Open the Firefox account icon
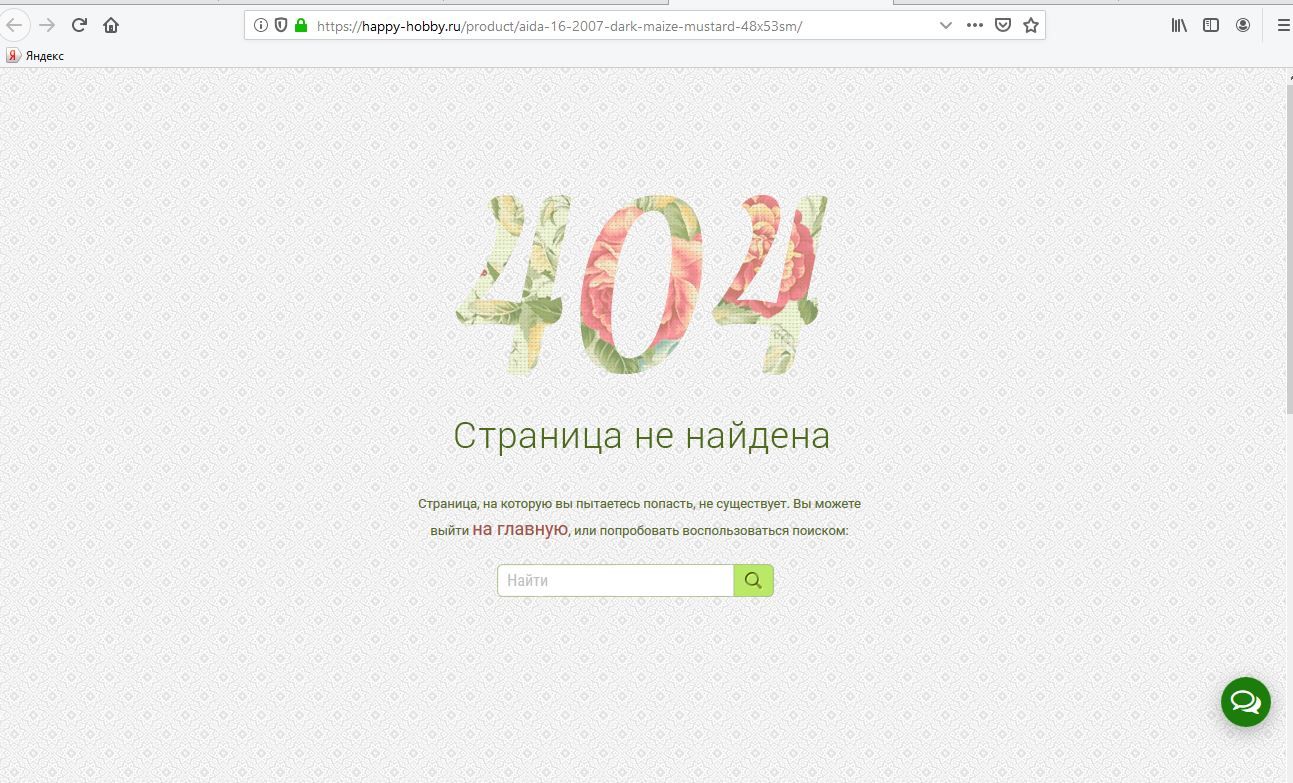The height and width of the screenshot is (783, 1293). pyautogui.click(x=1243, y=26)
